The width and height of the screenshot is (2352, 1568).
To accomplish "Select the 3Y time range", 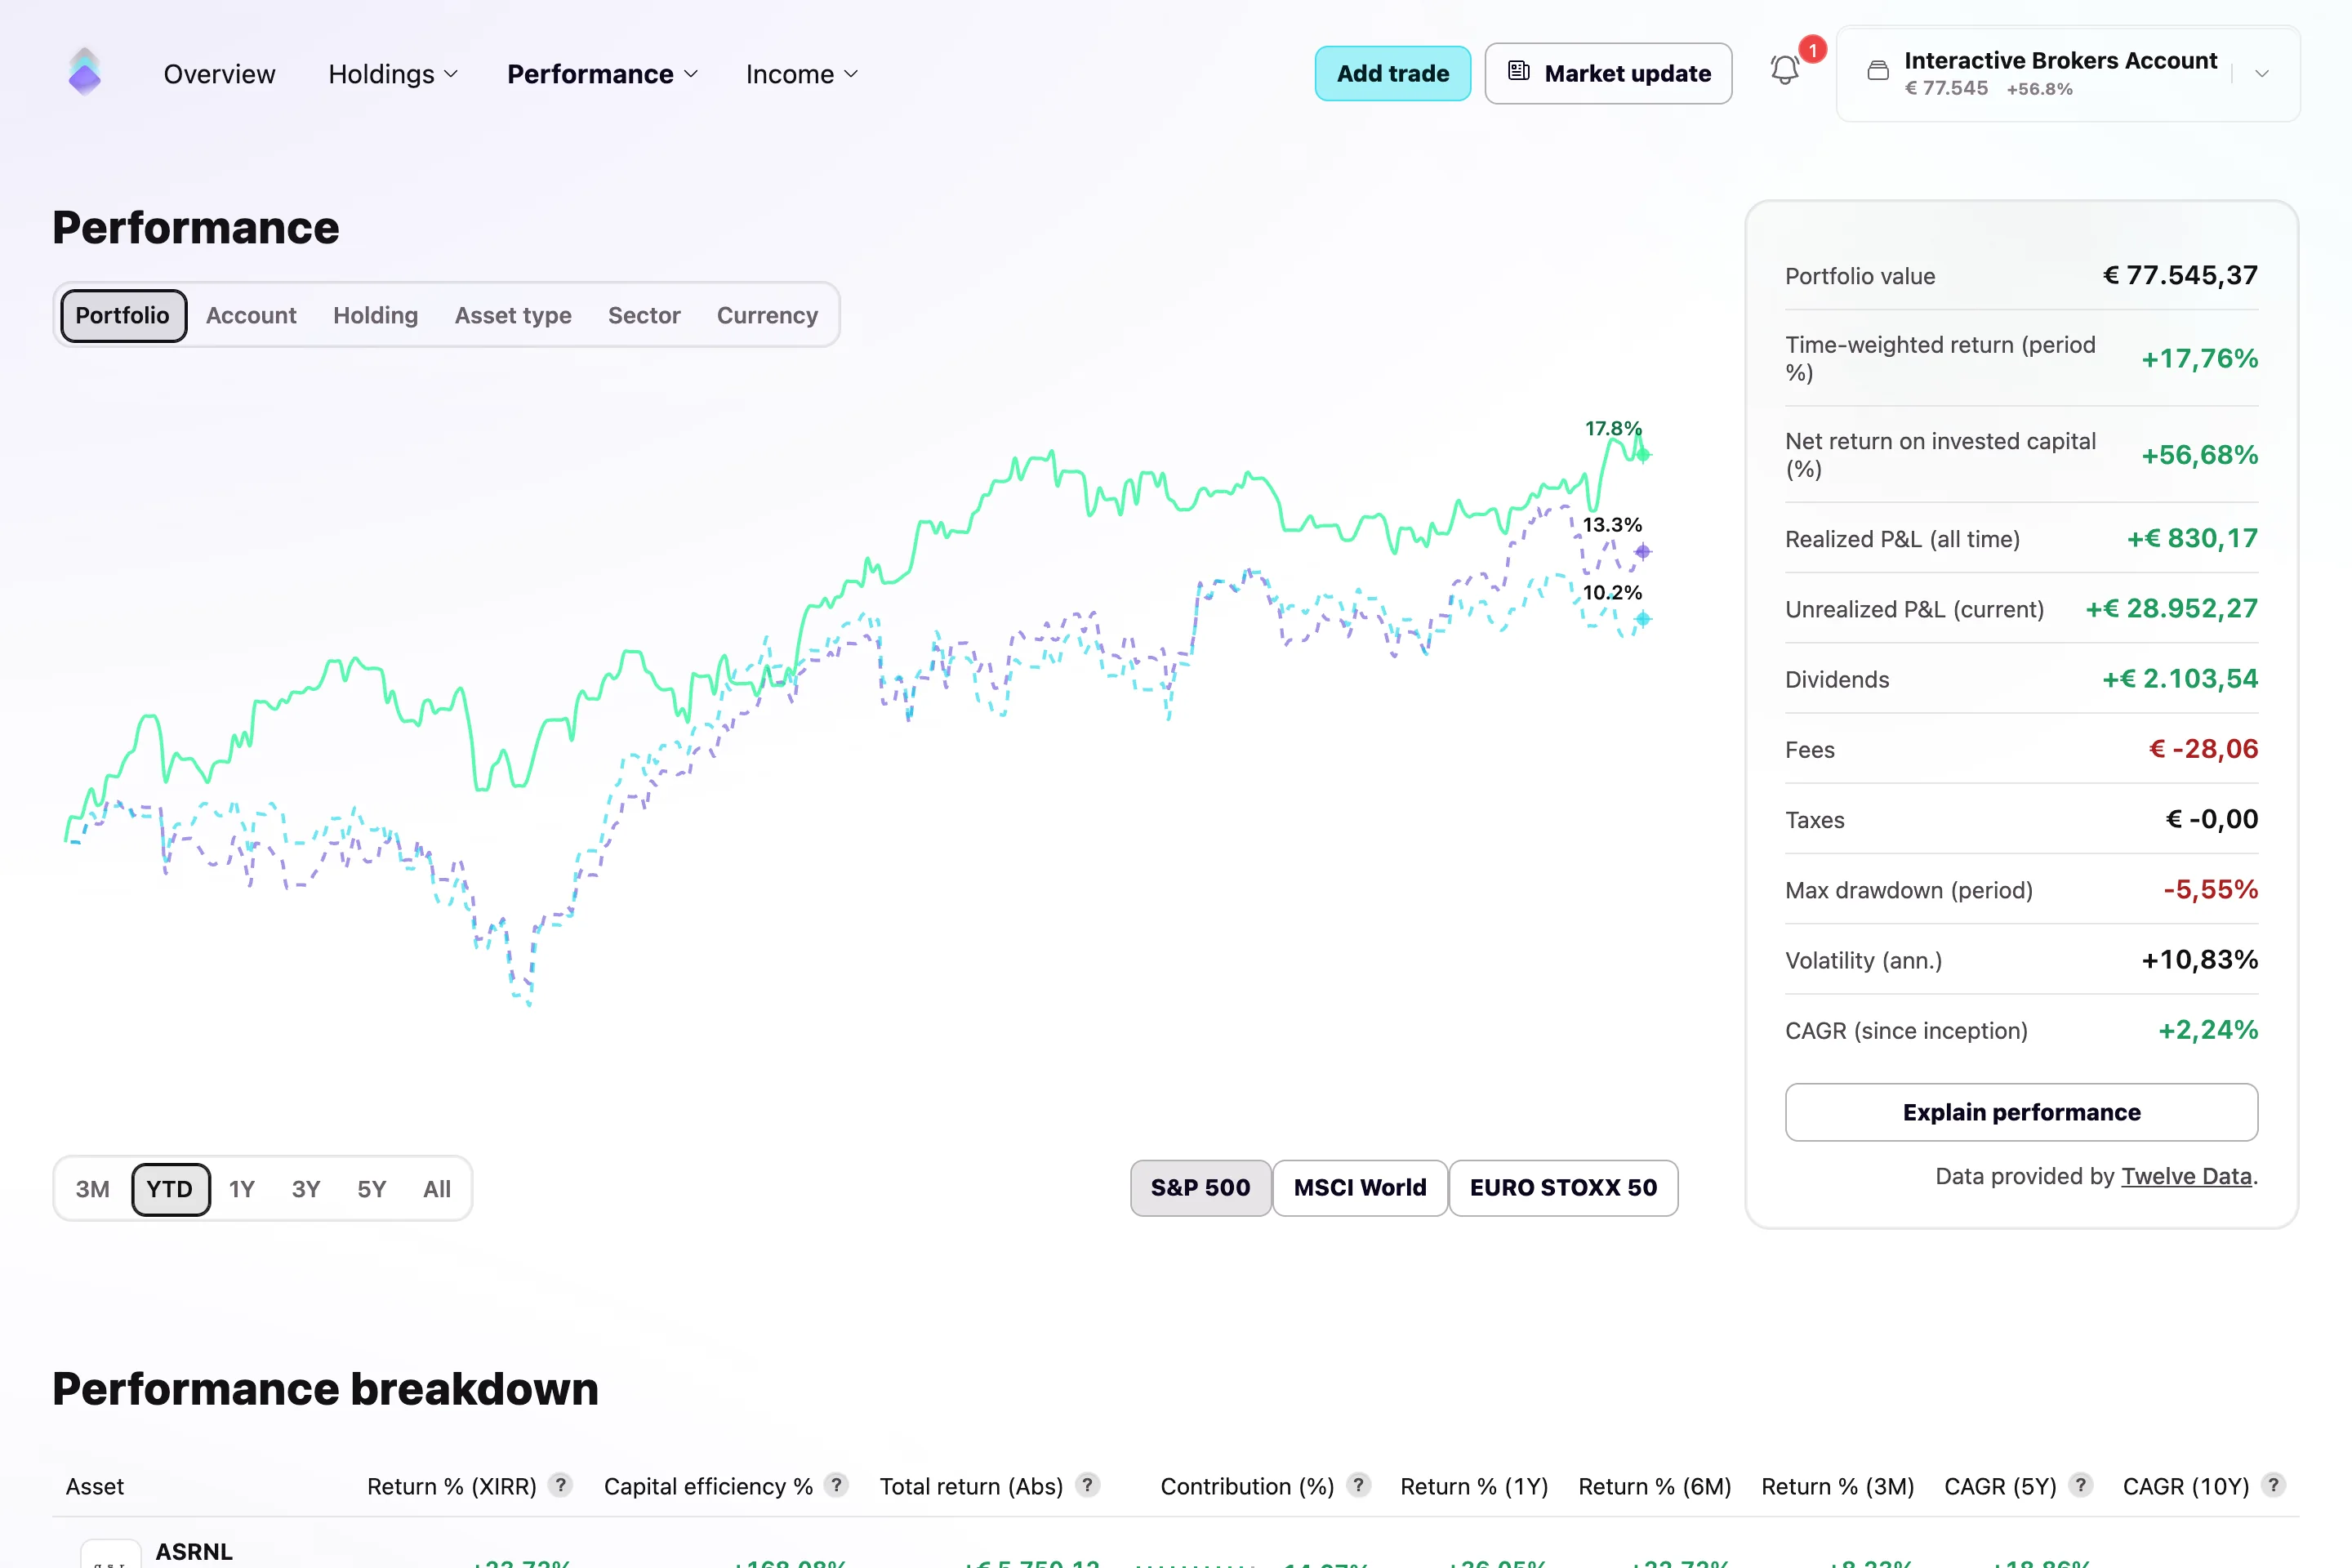I will coord(306,1189).
